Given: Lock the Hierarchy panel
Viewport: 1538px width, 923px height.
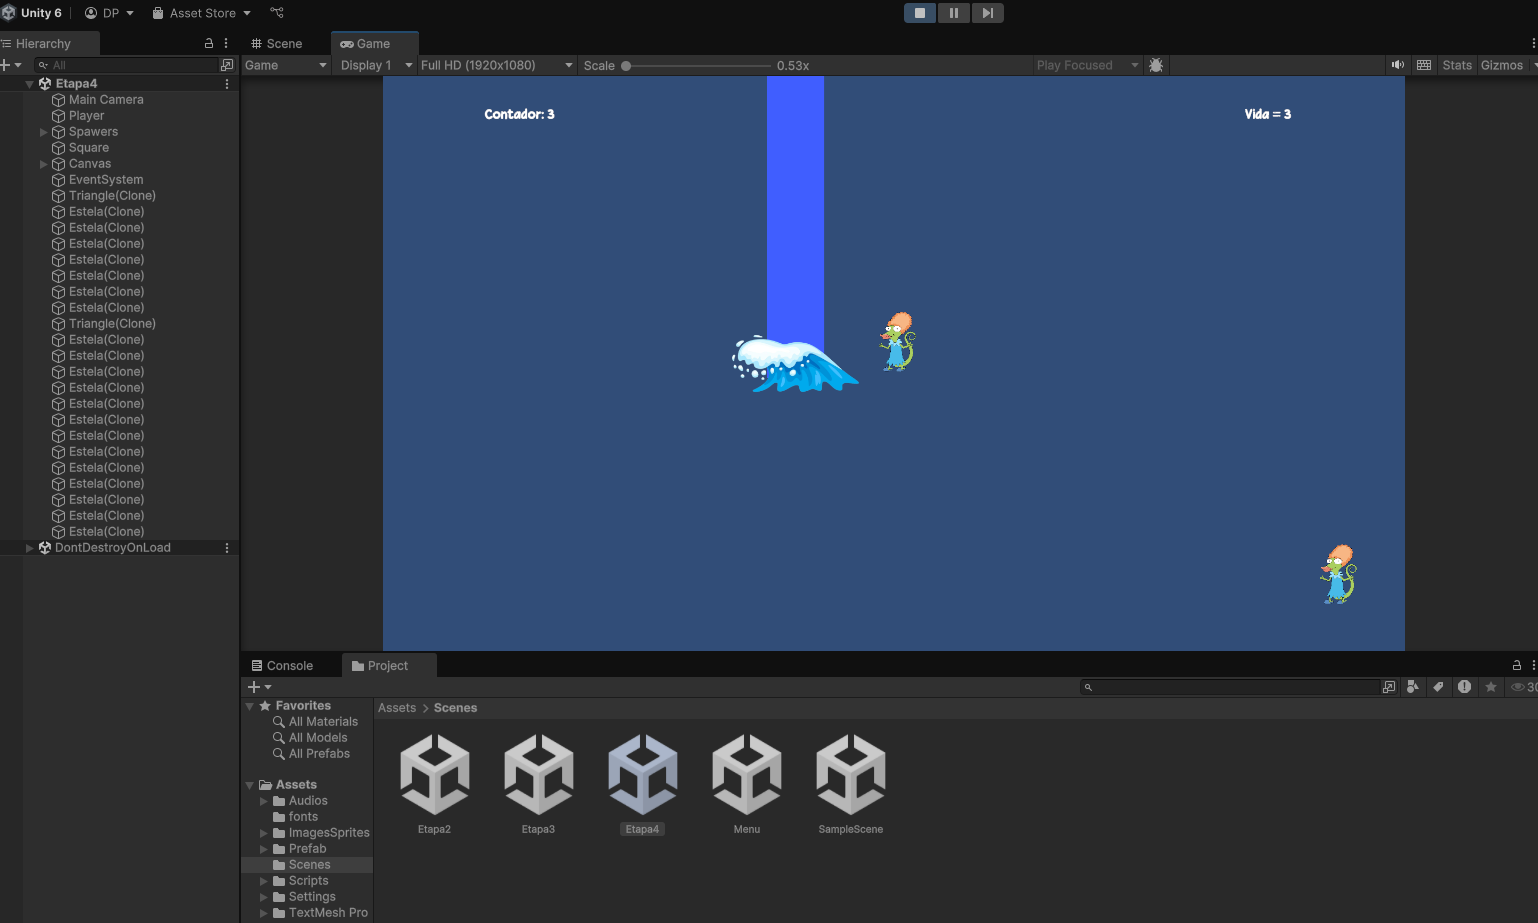Looking at the screenshot, I should point(209,43).
